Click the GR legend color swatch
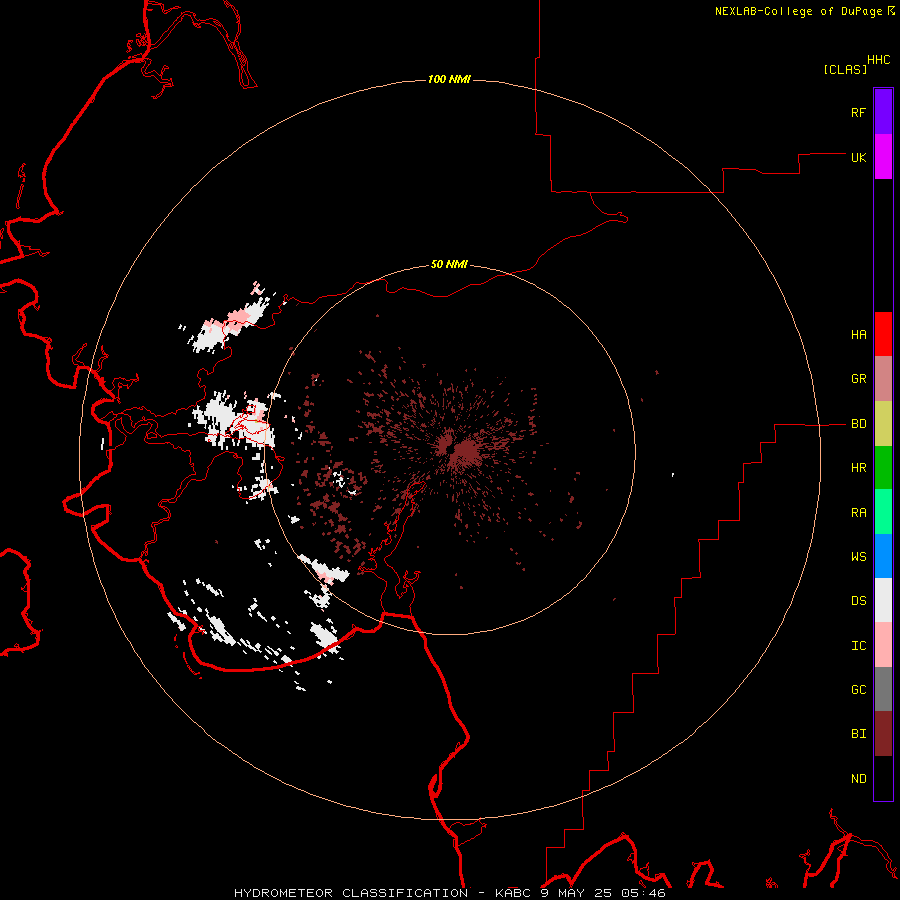 click(x=883, y=379)
